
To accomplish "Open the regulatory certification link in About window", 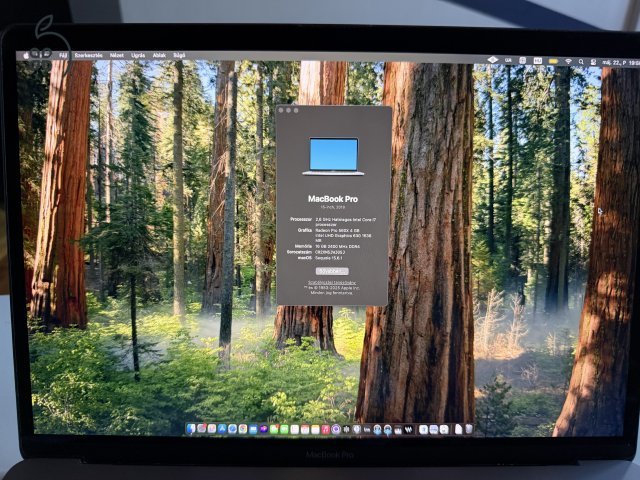I will tap(332, 282).
